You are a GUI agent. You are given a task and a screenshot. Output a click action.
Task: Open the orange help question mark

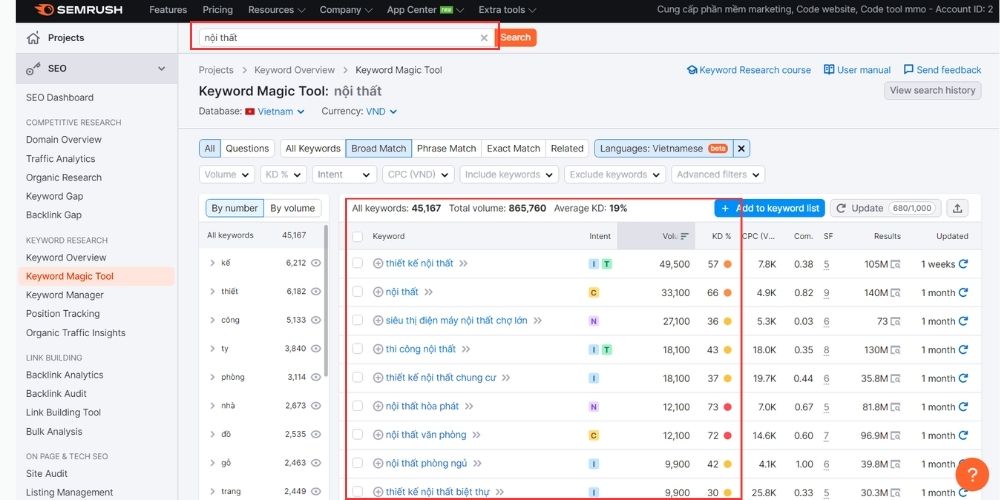(972, 474)
